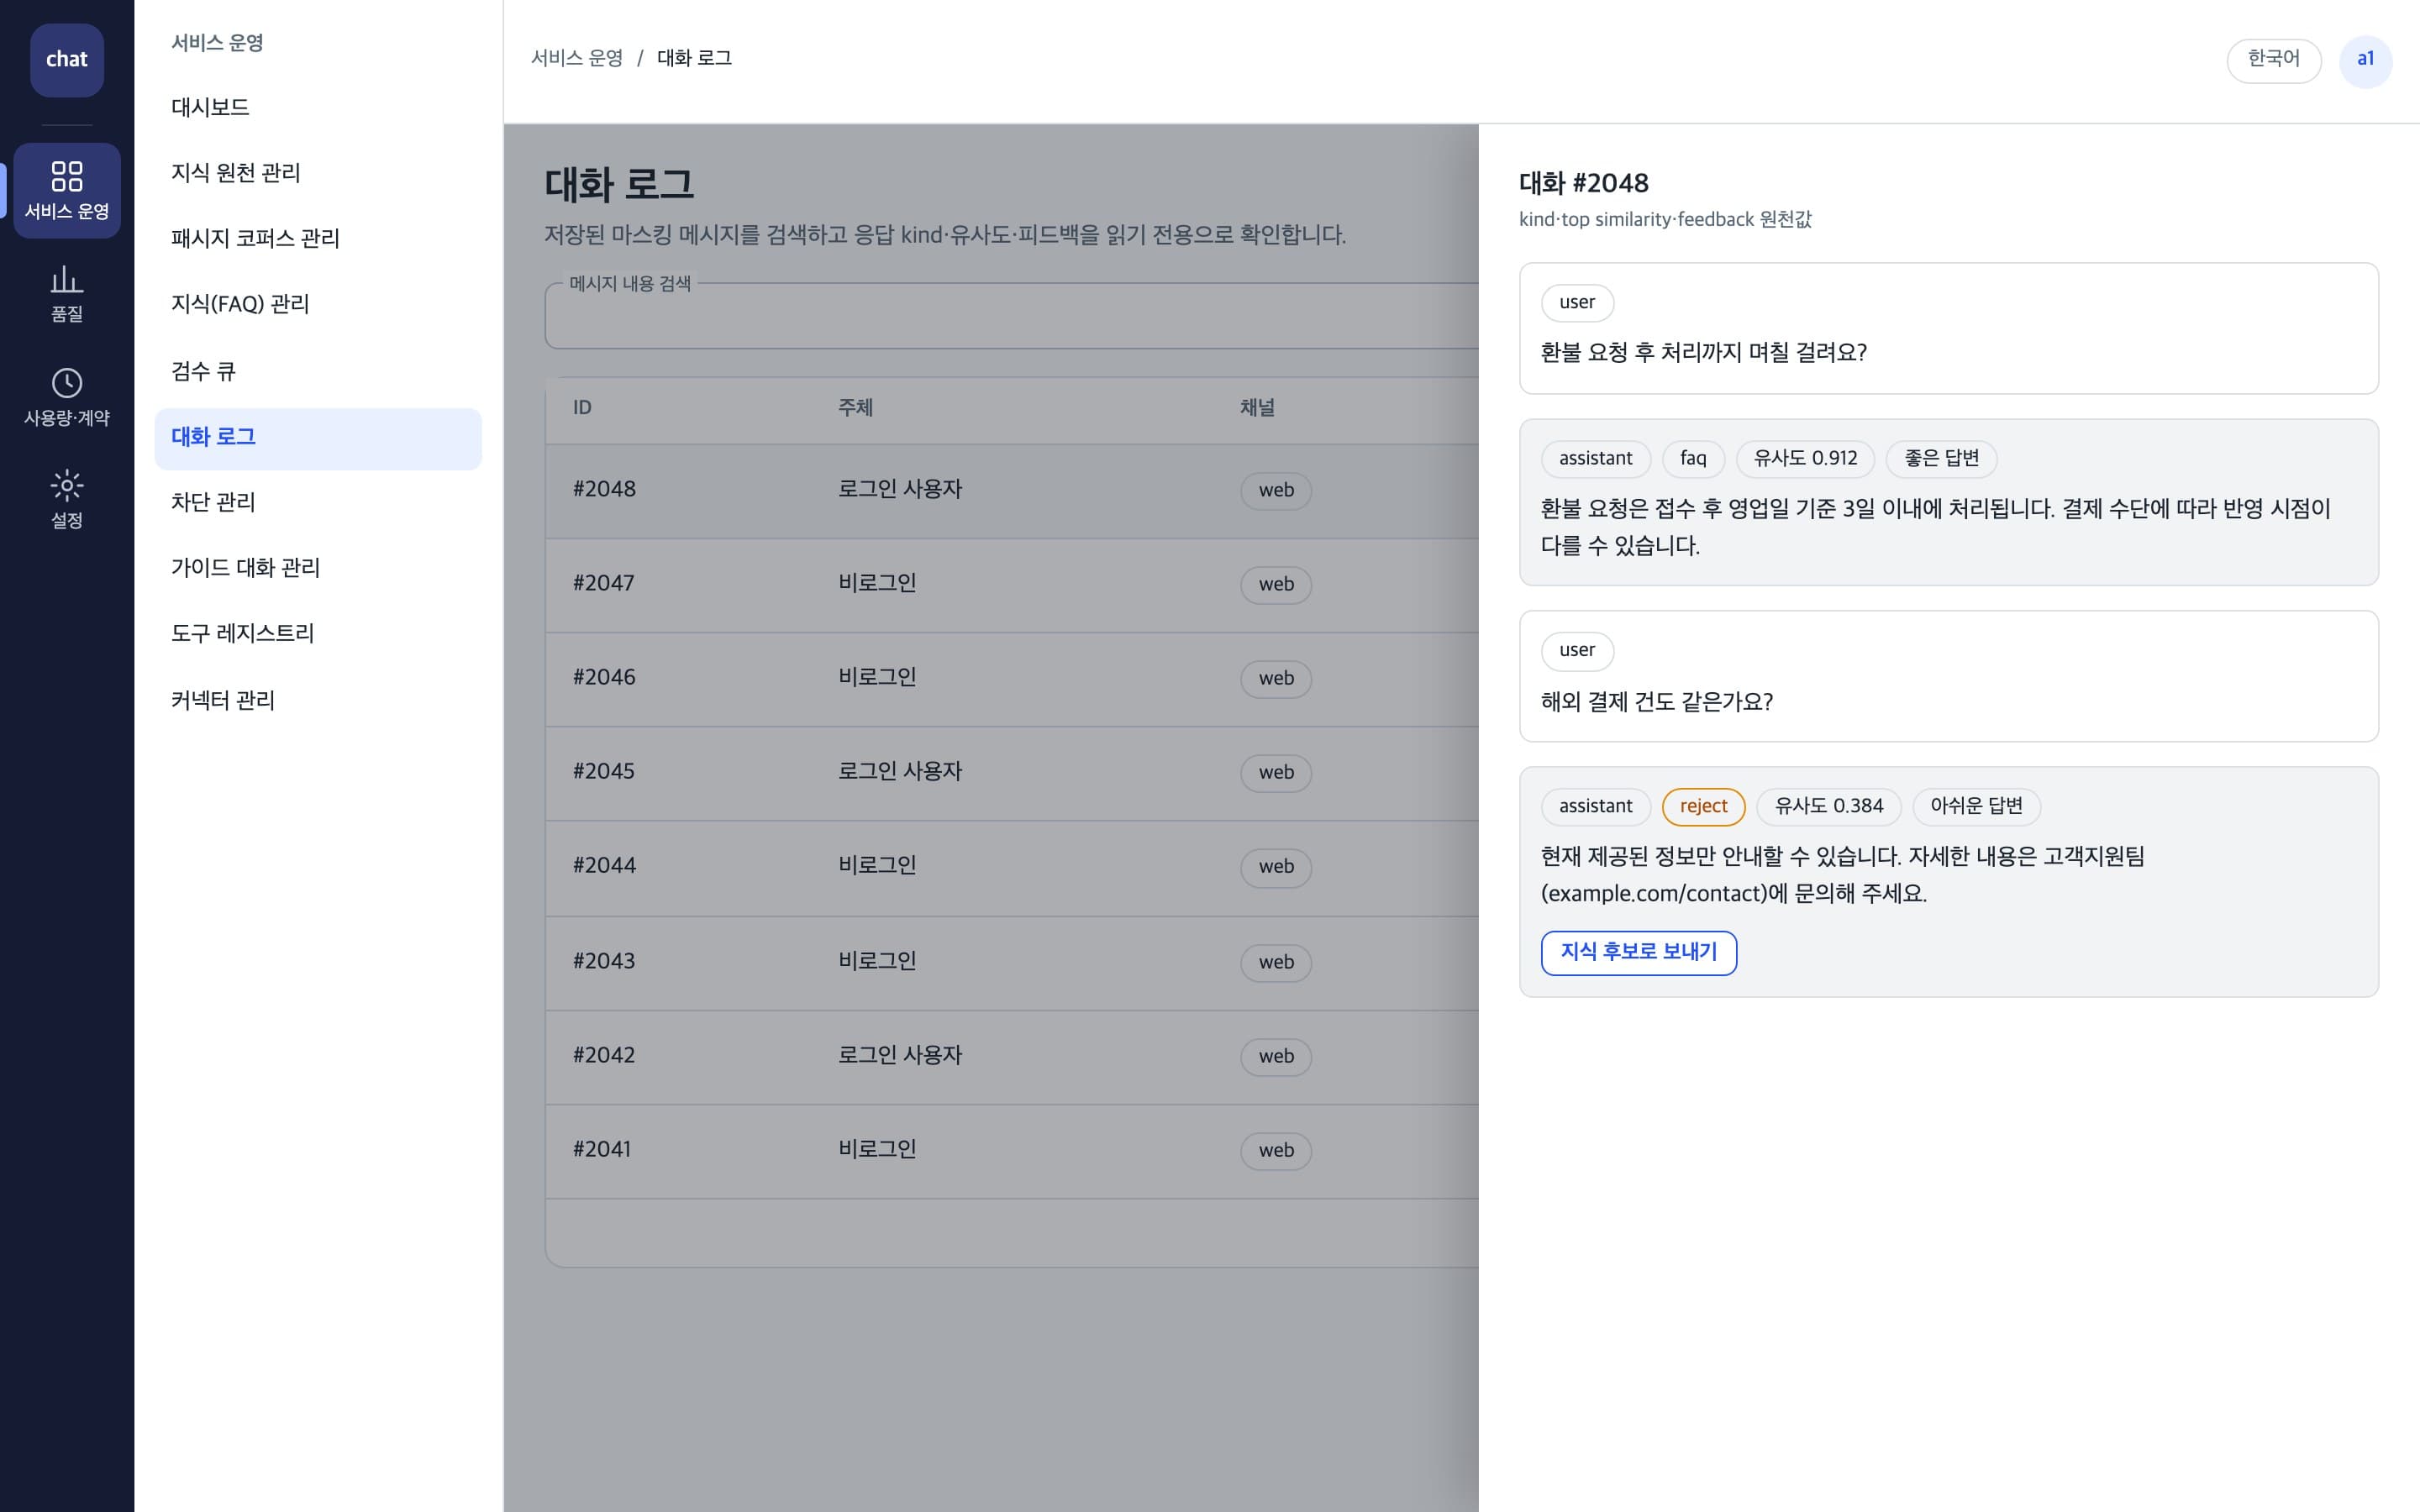Open the 서비스 운영 grid icon

click(x=67, y=190)
